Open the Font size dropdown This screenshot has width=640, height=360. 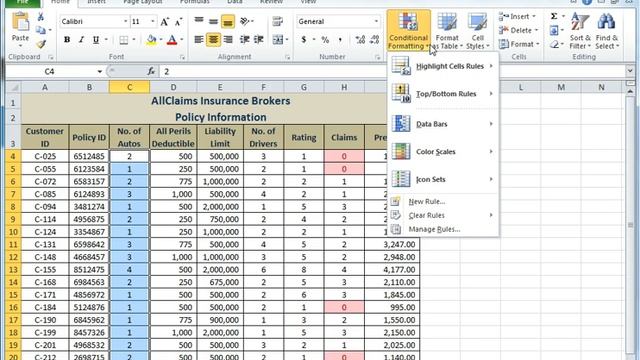tap(153, 21)
